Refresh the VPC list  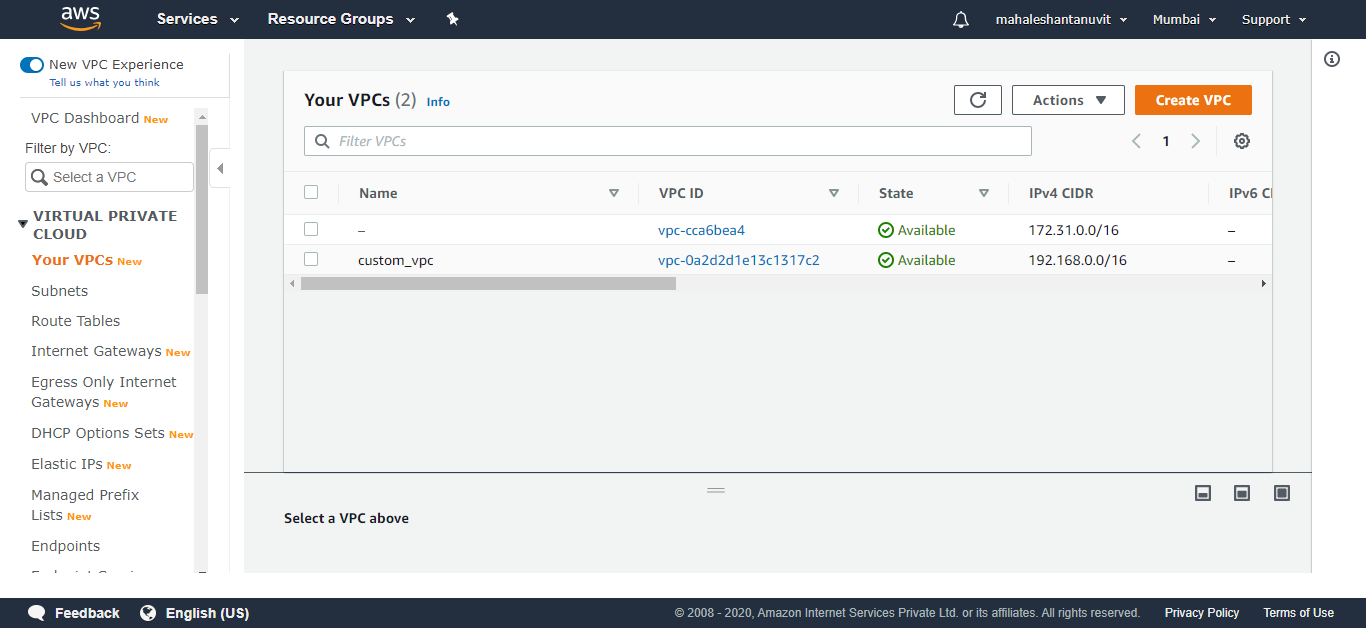(977, 99)
